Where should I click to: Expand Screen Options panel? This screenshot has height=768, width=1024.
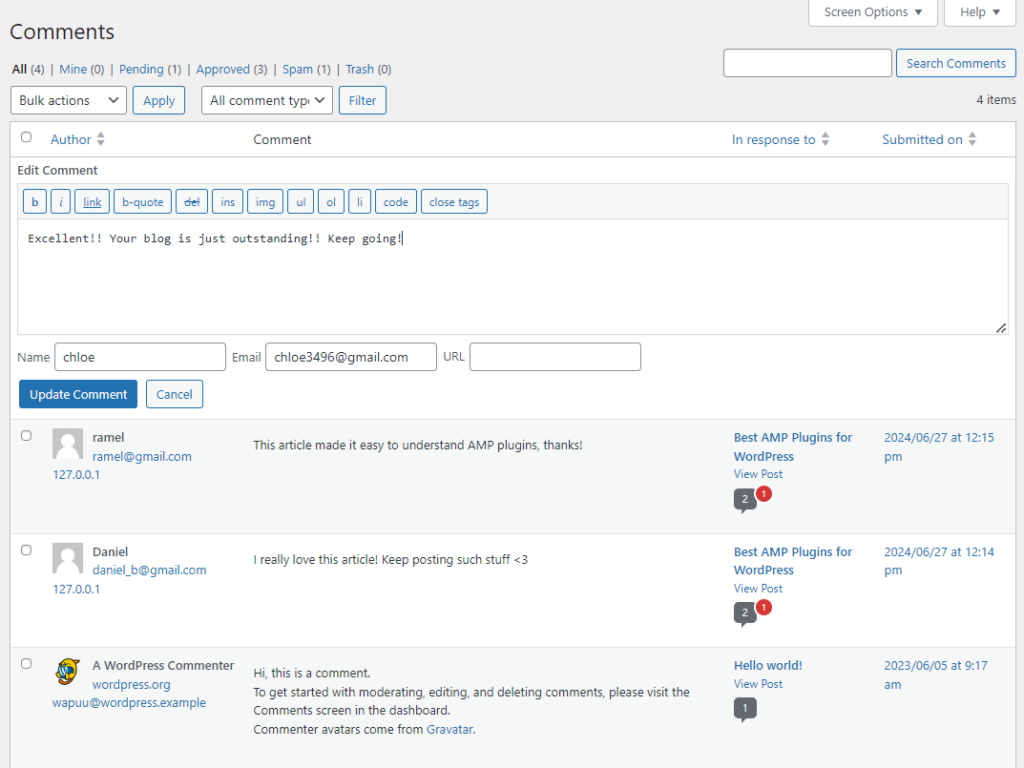[872, 12]
